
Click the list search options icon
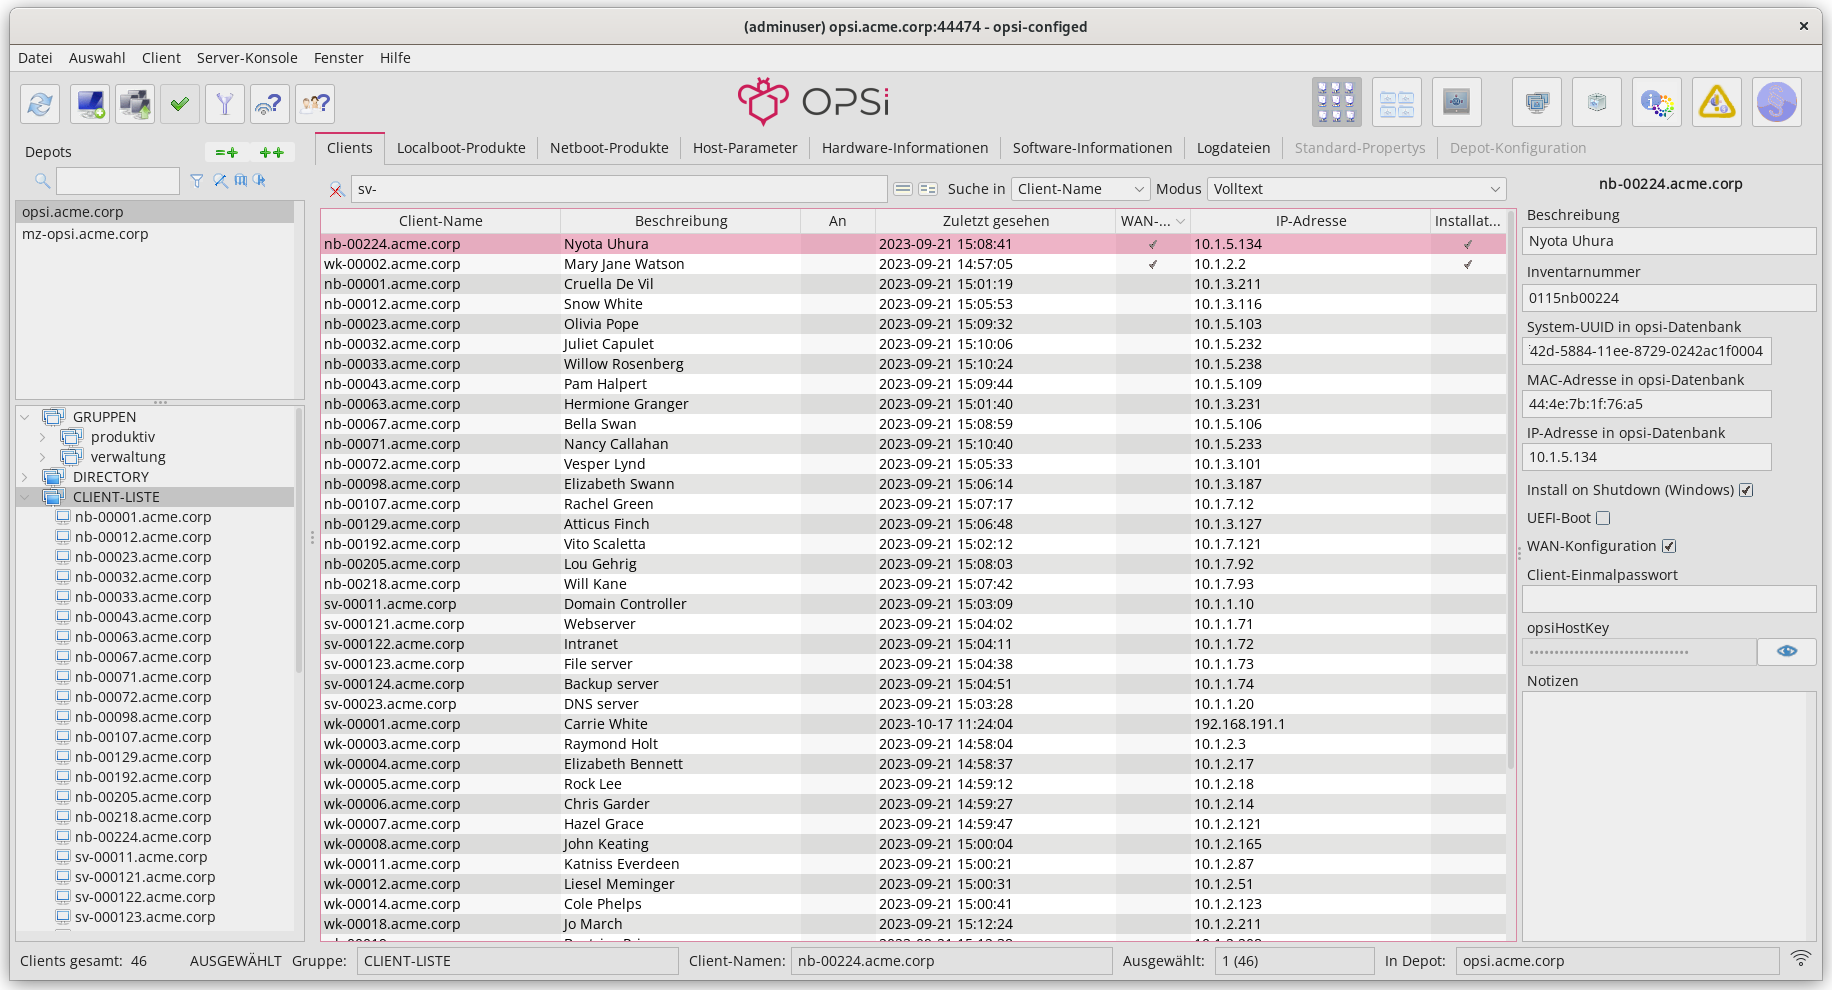click(928, 189)
